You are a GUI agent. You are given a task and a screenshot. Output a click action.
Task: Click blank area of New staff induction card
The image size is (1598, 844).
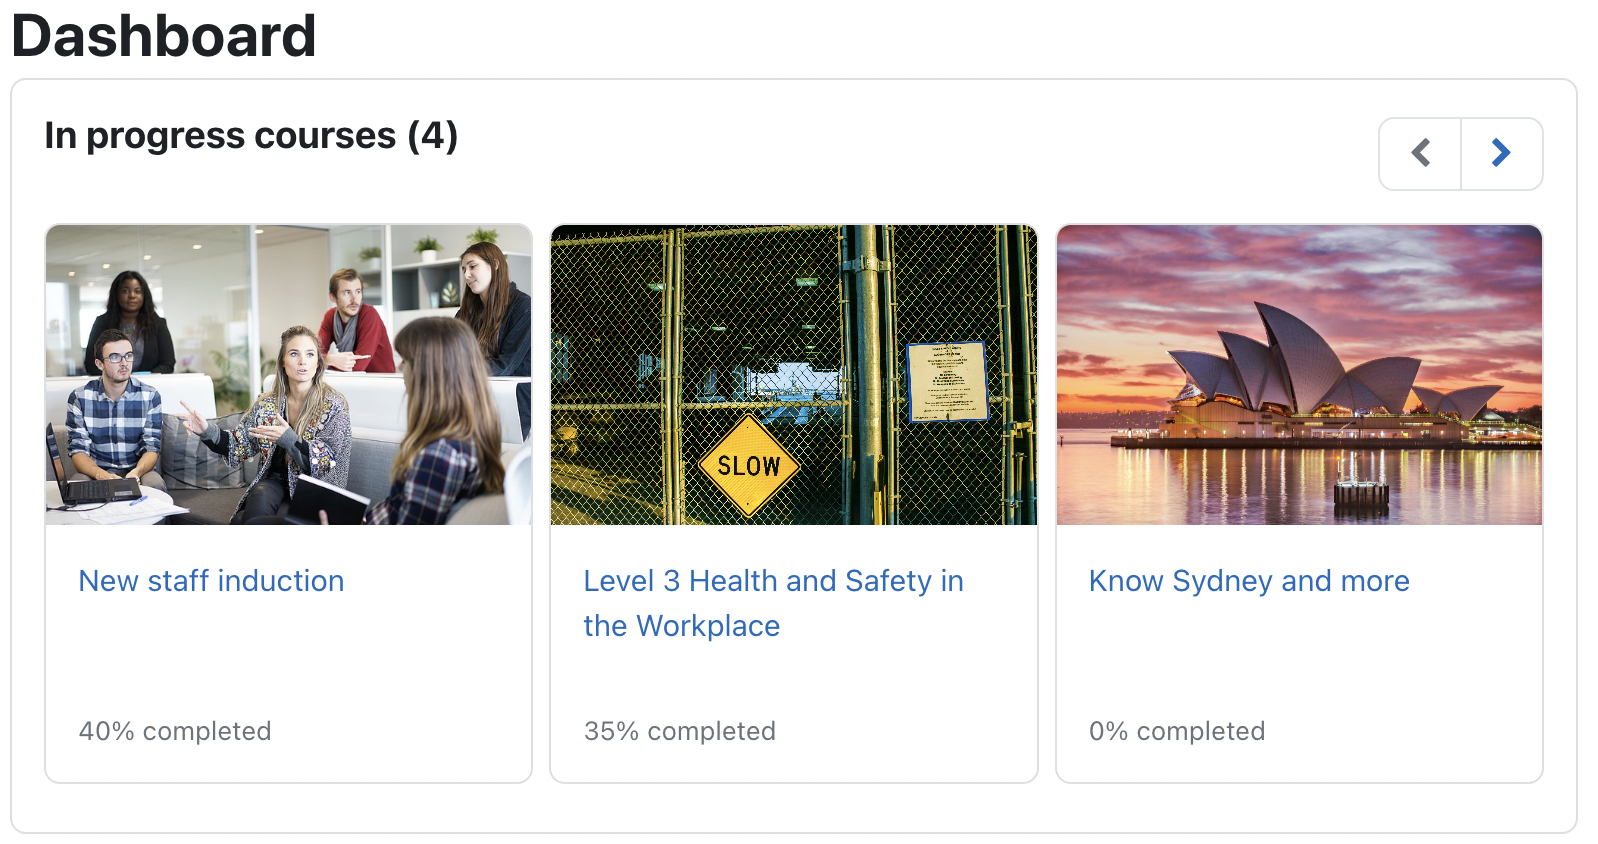coord(288,660)
